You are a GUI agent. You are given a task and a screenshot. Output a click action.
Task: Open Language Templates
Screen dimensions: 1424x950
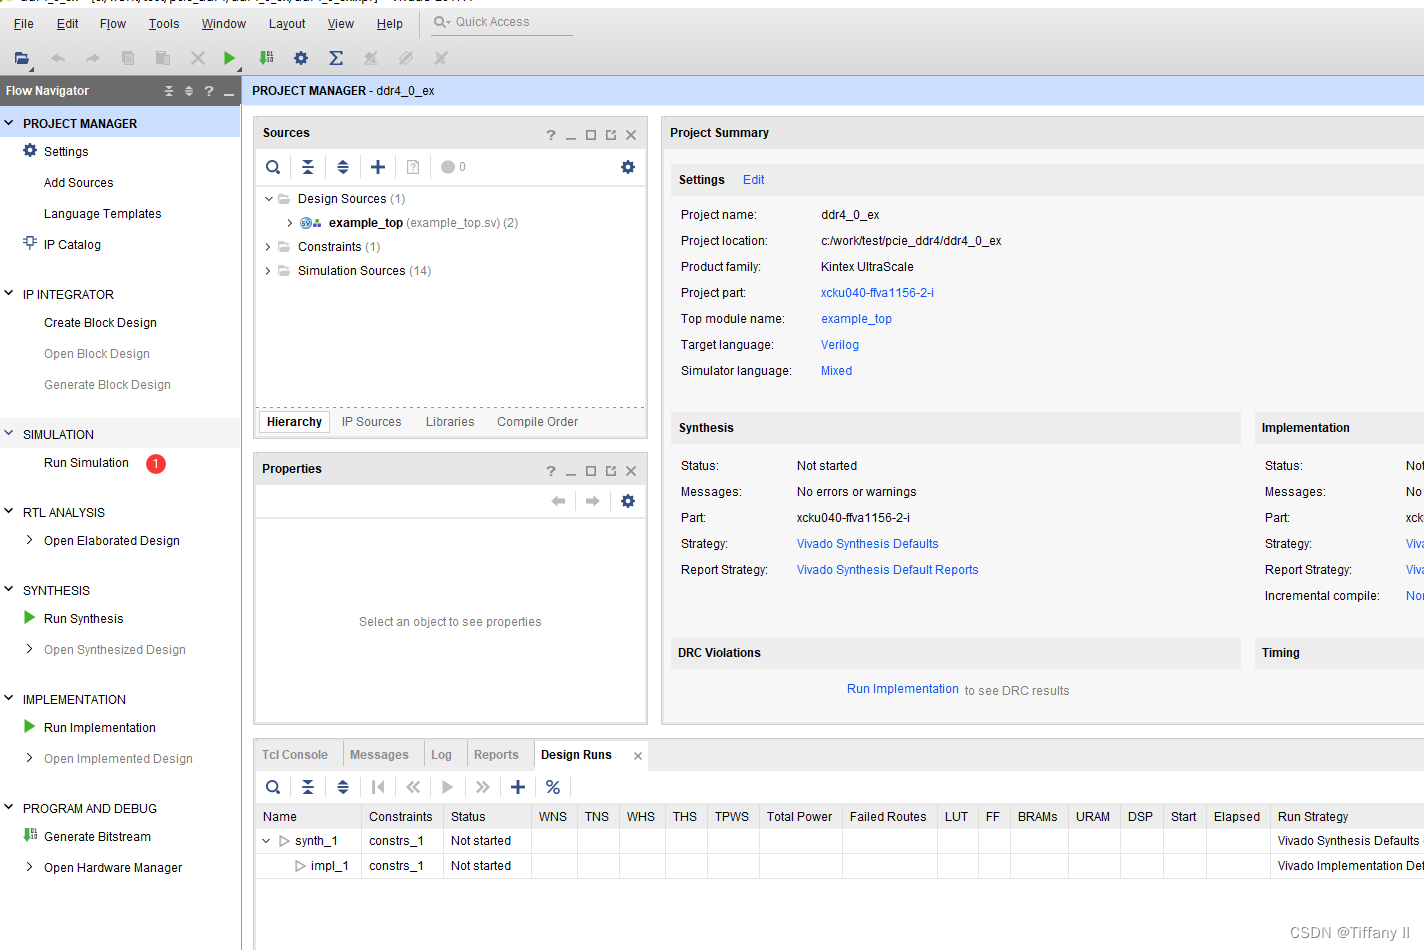click(x=102, y=214)
